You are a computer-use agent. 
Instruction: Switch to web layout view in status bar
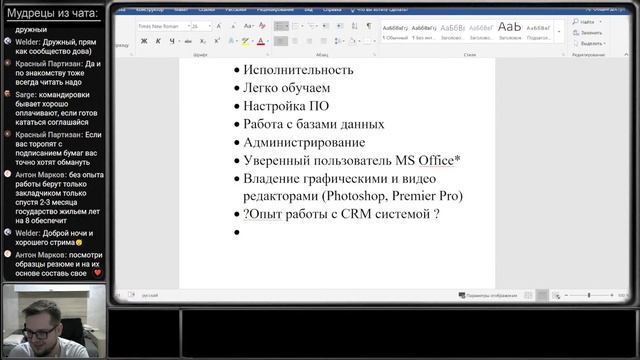[x=556, y=295]
